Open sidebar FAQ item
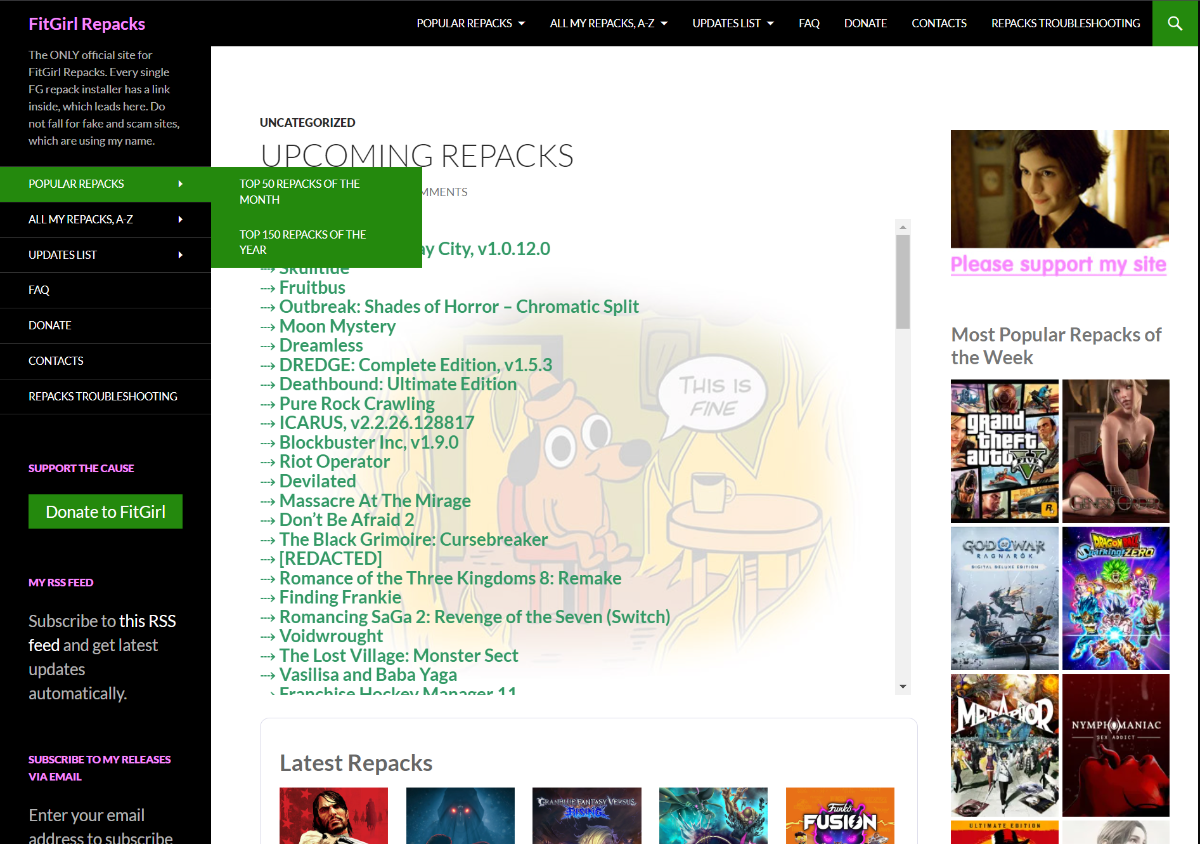This screenshot has width=1200, height=844. coord(105,290)
